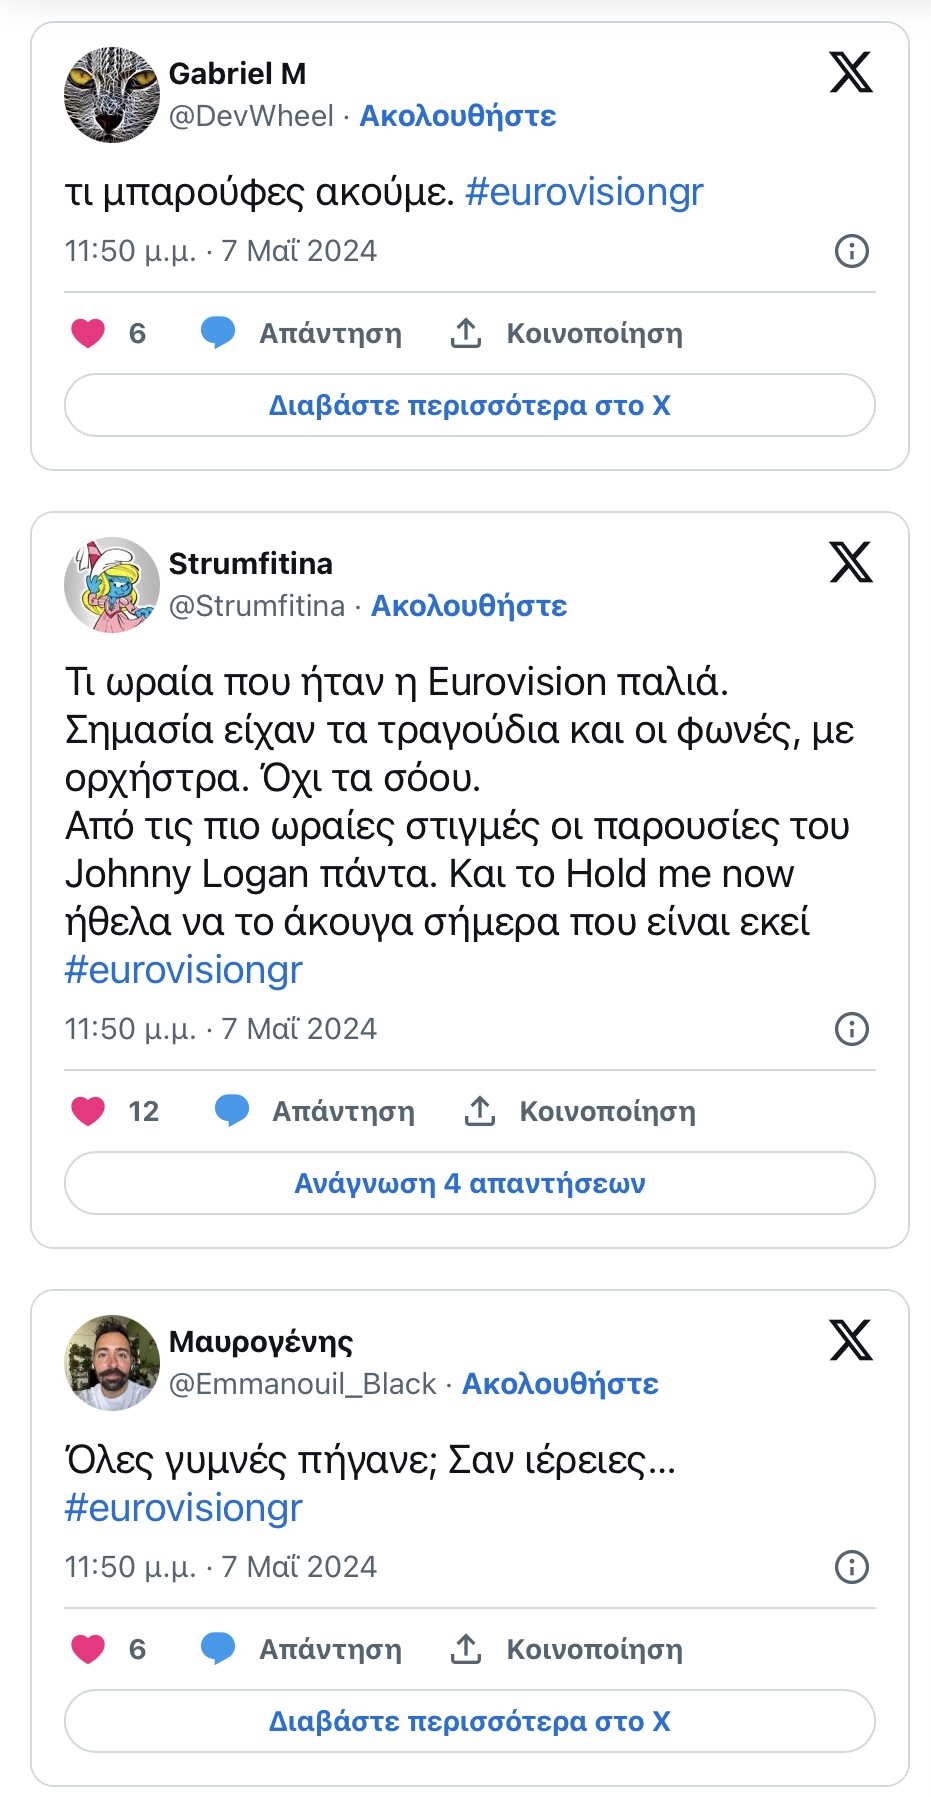The image size is (931, 1797).
Task: Open Strumfitina's Smurfette profile picture
Action: [112, 585]
